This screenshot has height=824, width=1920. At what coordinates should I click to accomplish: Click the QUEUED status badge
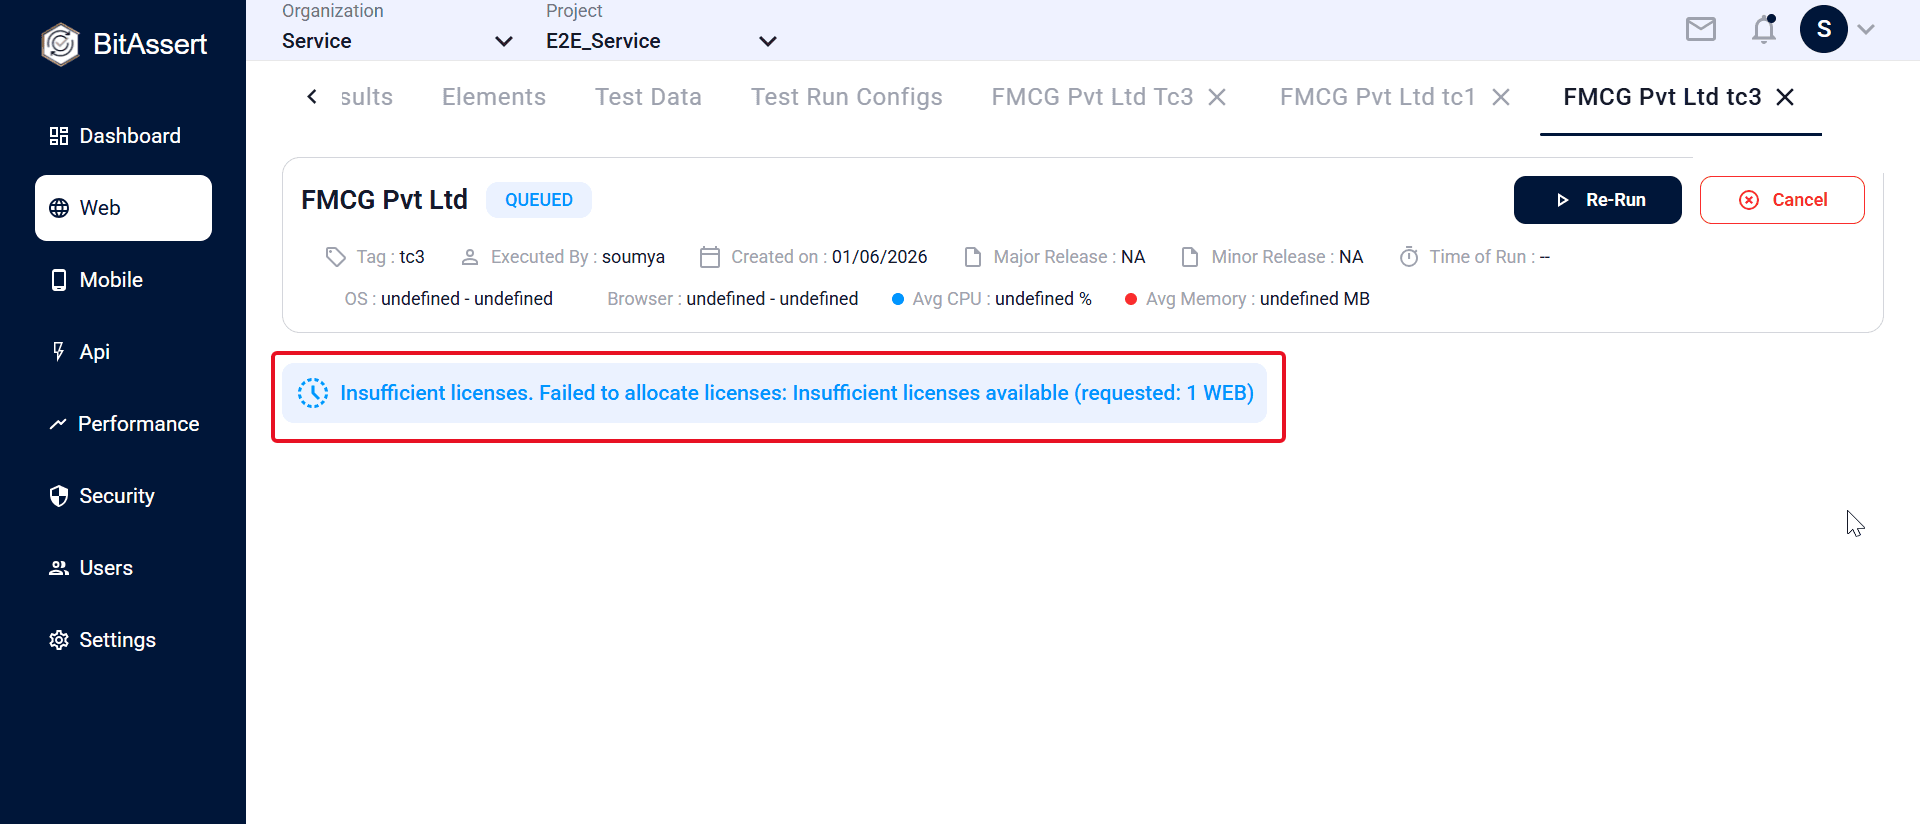(539, 200)
